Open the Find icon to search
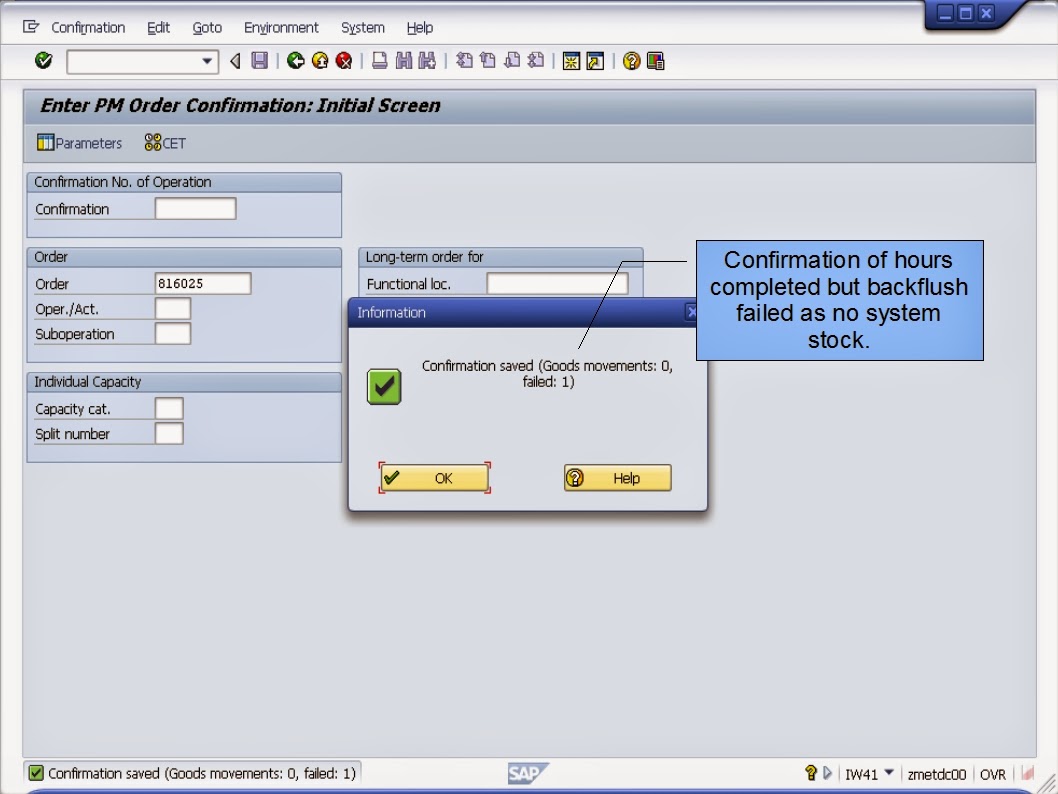1058x794 pixels. point(402,61)
